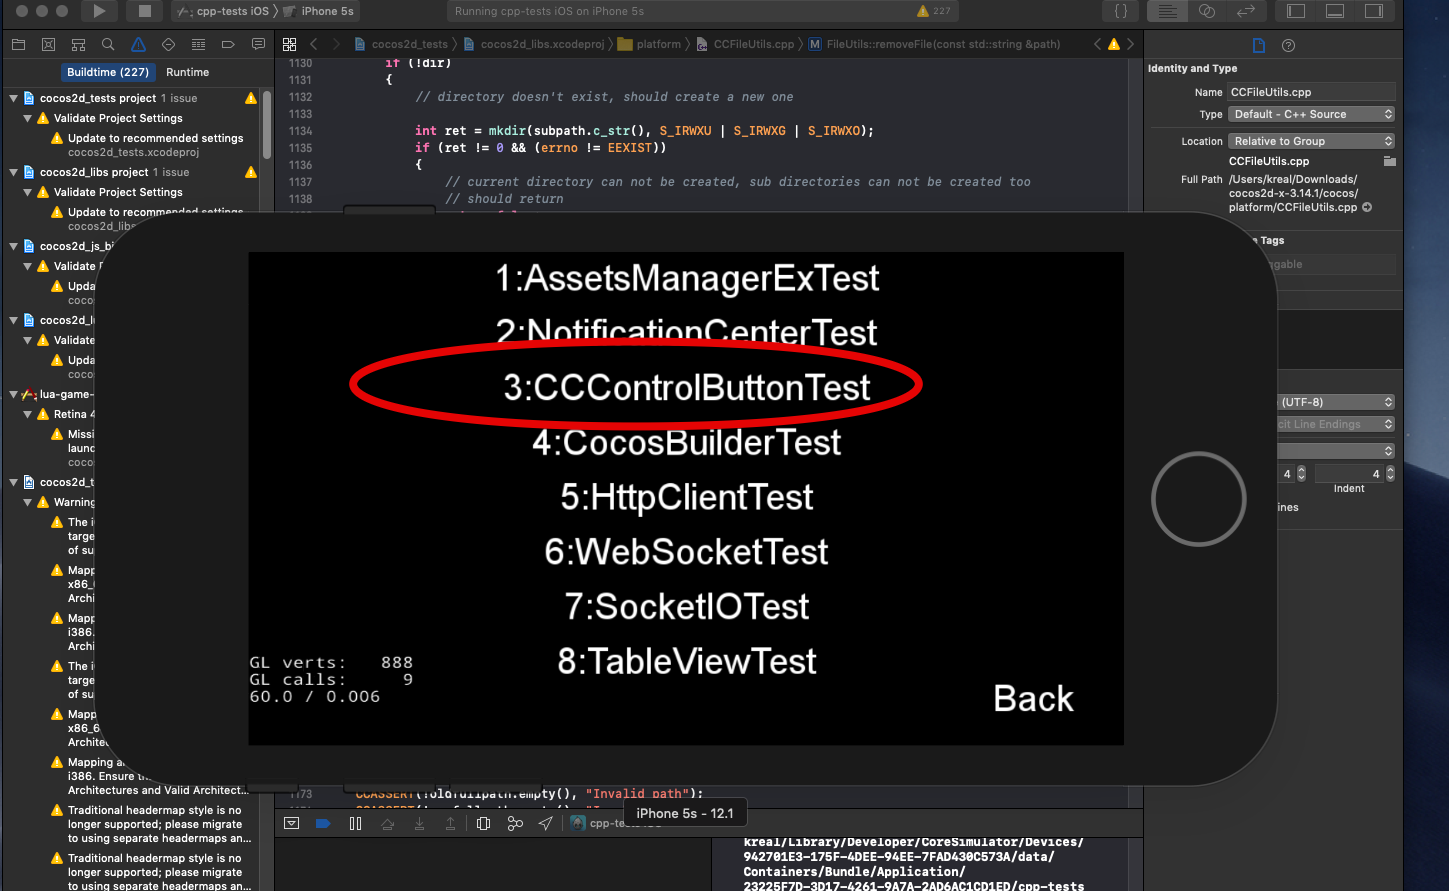Click the Name field containing CCFileUtils.cpp
This screenshot has width=1449, height=891.
point(1310,92)
